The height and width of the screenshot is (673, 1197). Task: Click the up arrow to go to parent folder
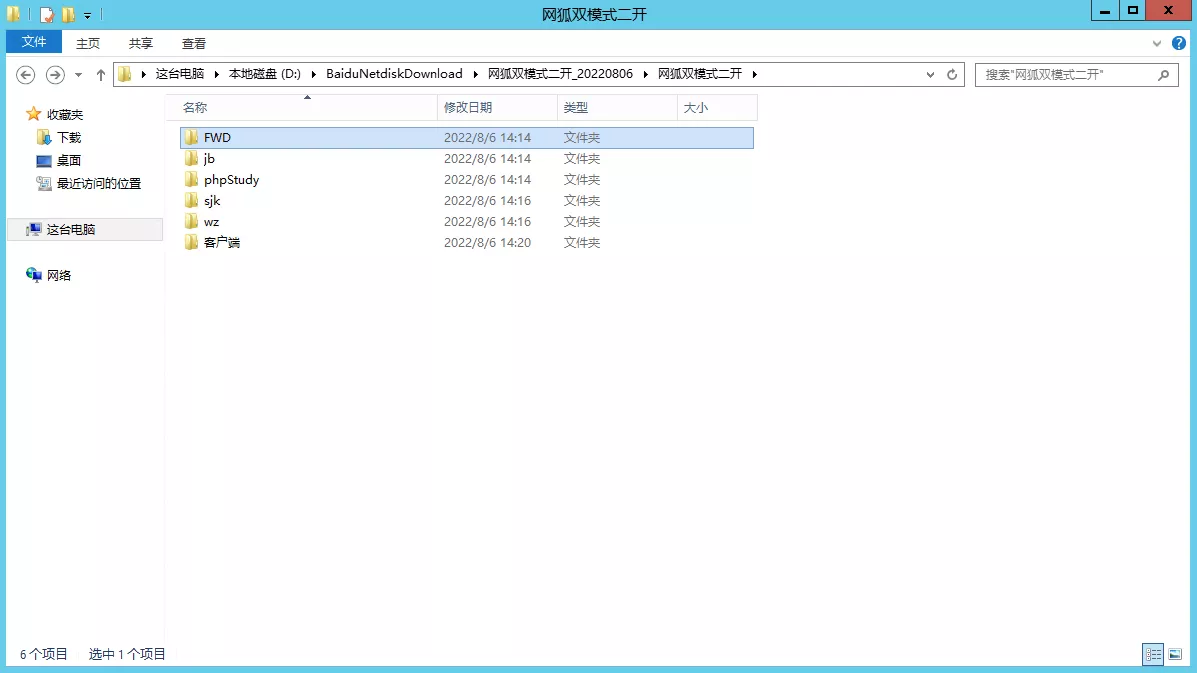[101, 74]
